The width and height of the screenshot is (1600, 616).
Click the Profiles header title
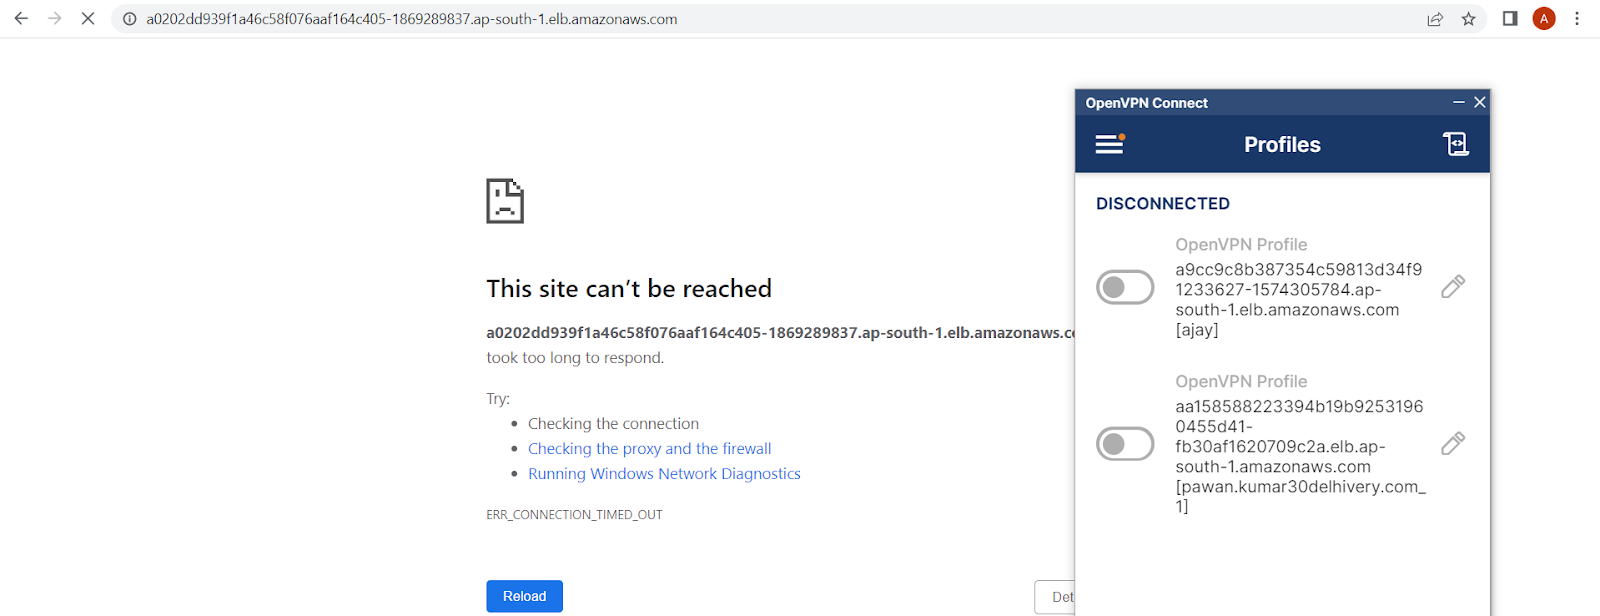(x=1282, y=145)
